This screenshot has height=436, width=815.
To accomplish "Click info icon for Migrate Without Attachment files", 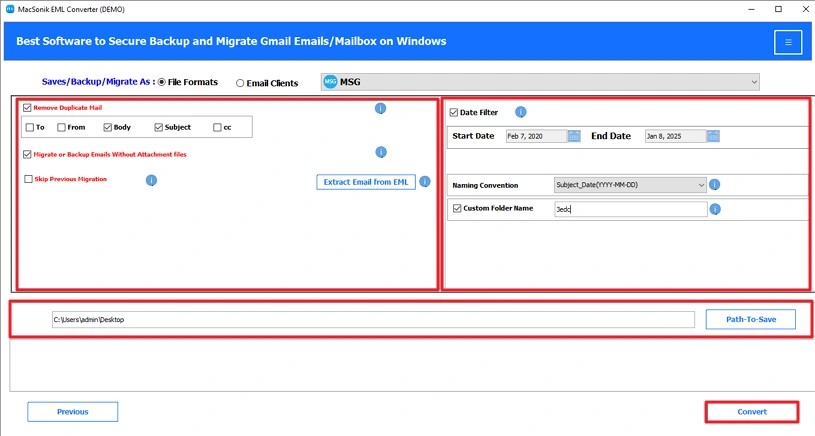I will click(x=381, y=152).
